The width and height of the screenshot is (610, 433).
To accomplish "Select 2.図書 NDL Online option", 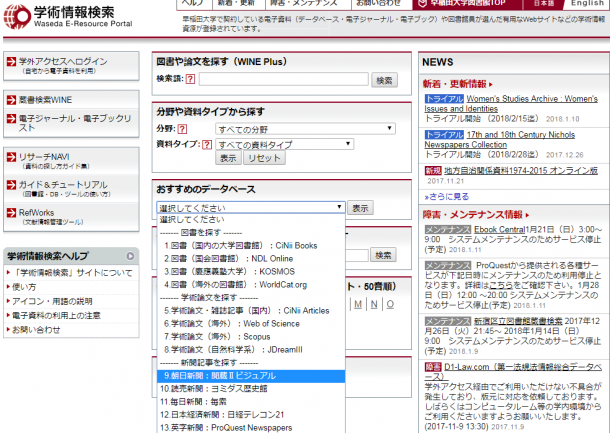I will coord(251,259).
